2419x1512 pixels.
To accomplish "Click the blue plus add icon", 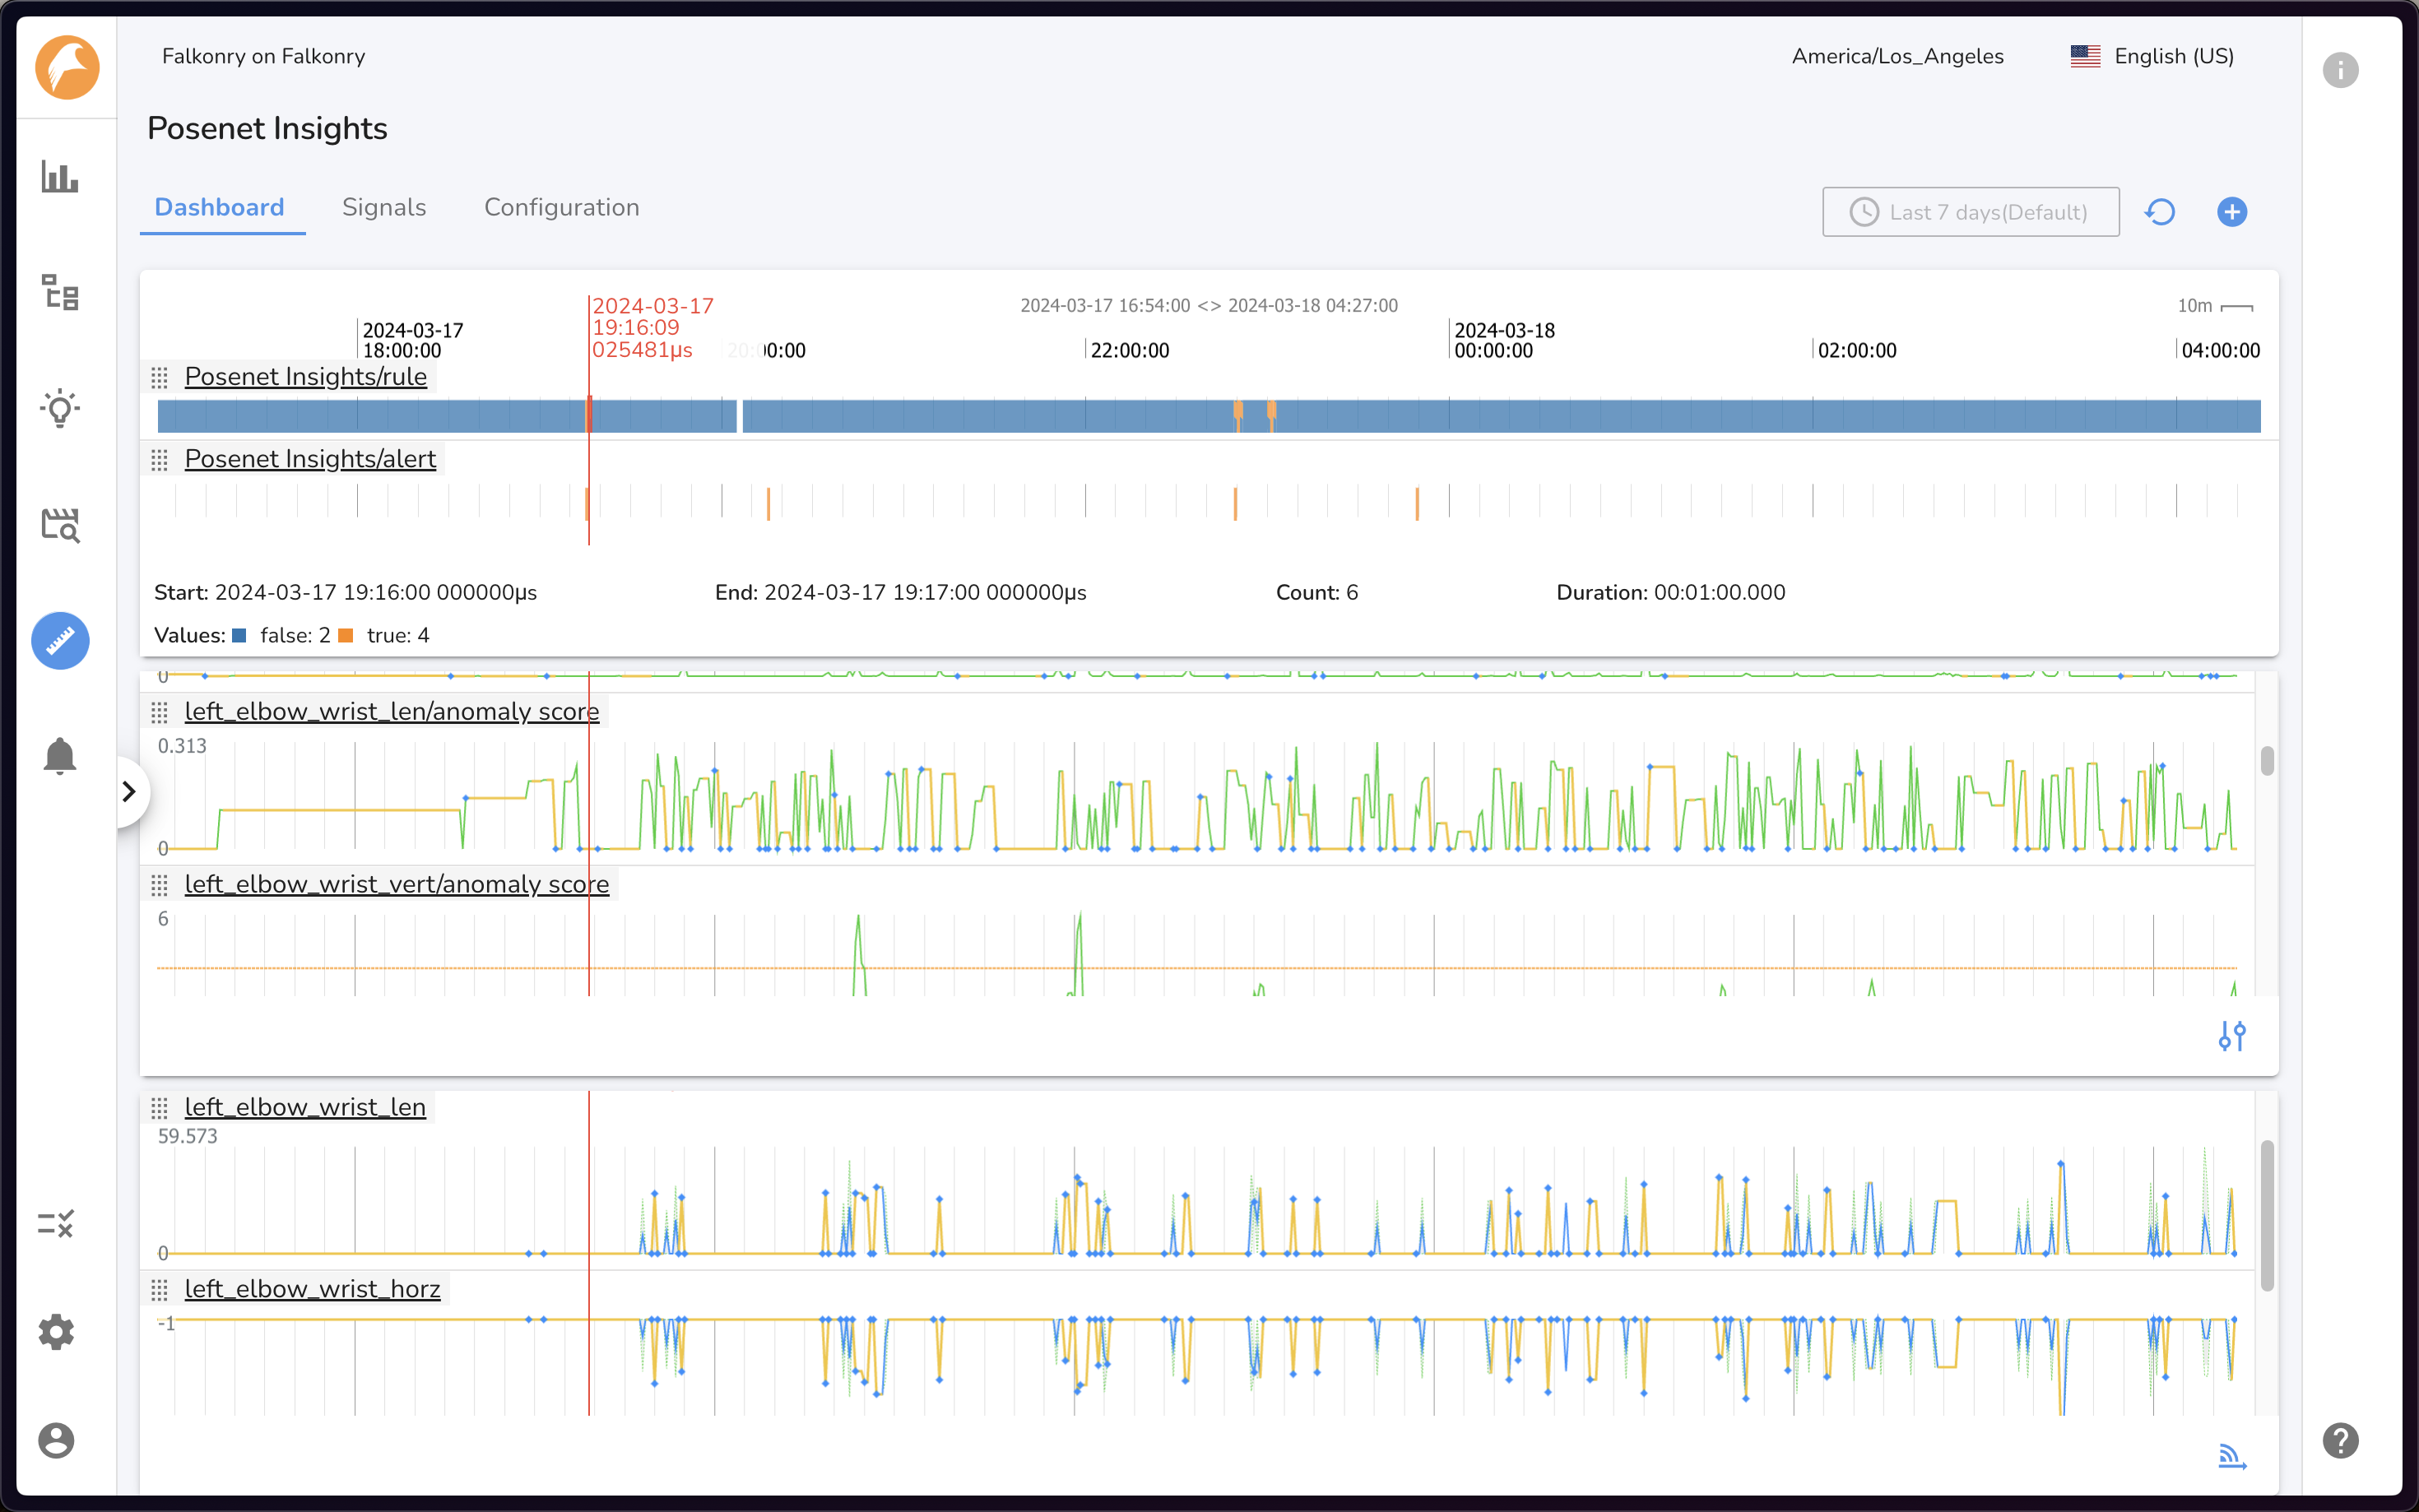I will pyautogui.click(x=2232, y=212).
